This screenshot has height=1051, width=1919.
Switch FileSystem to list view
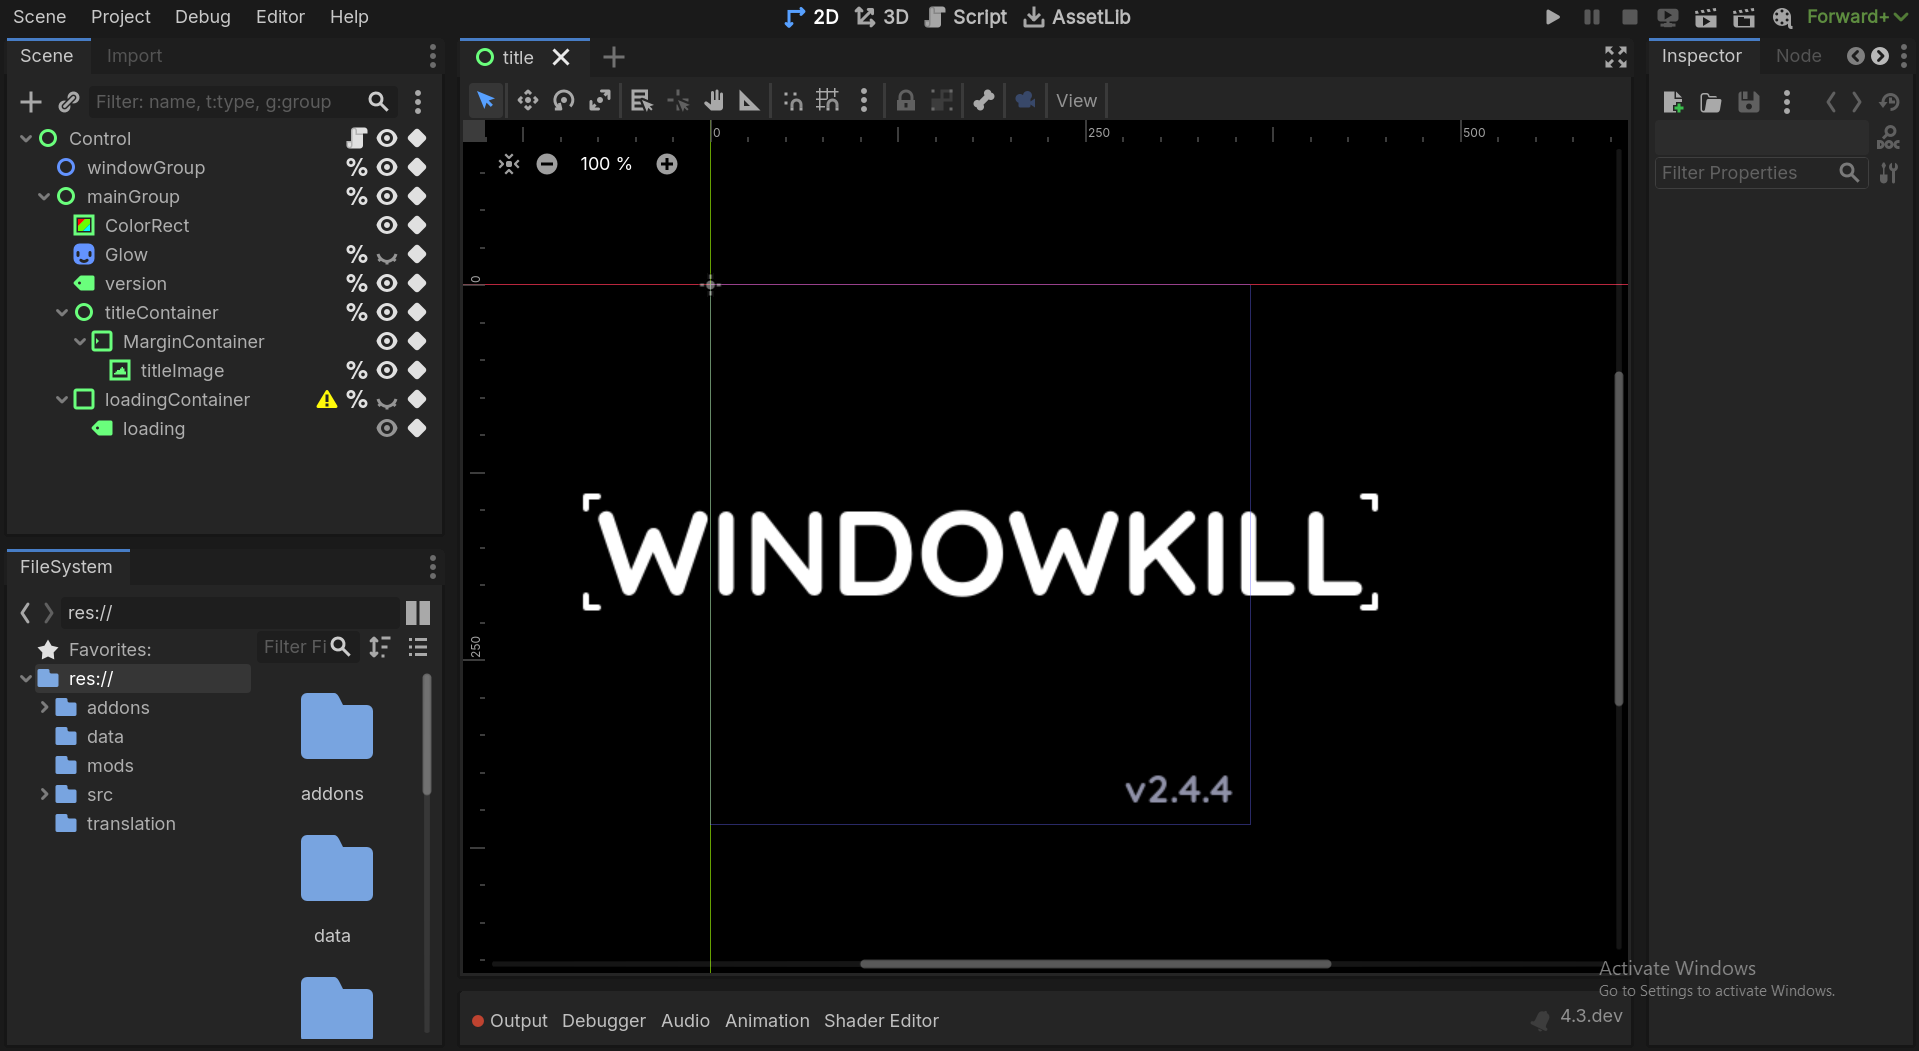[x=418, y=647]
